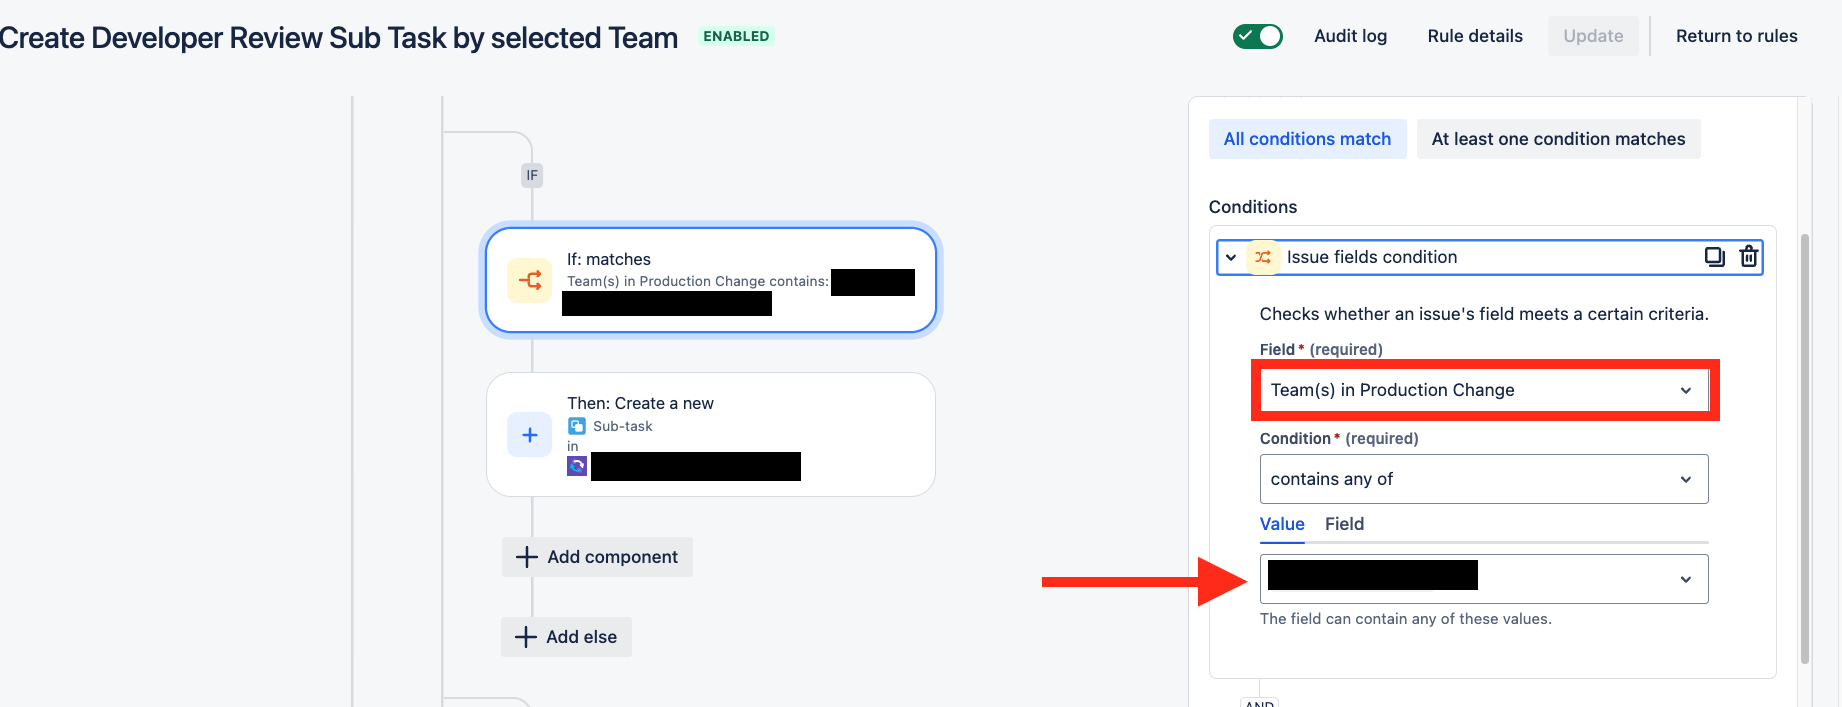Image resolution: width=1842 pixels, height=707 pixels.
Task: Toggle the rule enabled switch off
Action: coord(1258,36)
